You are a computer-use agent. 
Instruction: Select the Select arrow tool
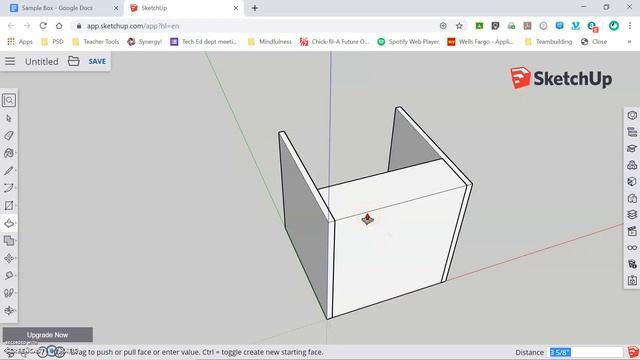point(9,118)
